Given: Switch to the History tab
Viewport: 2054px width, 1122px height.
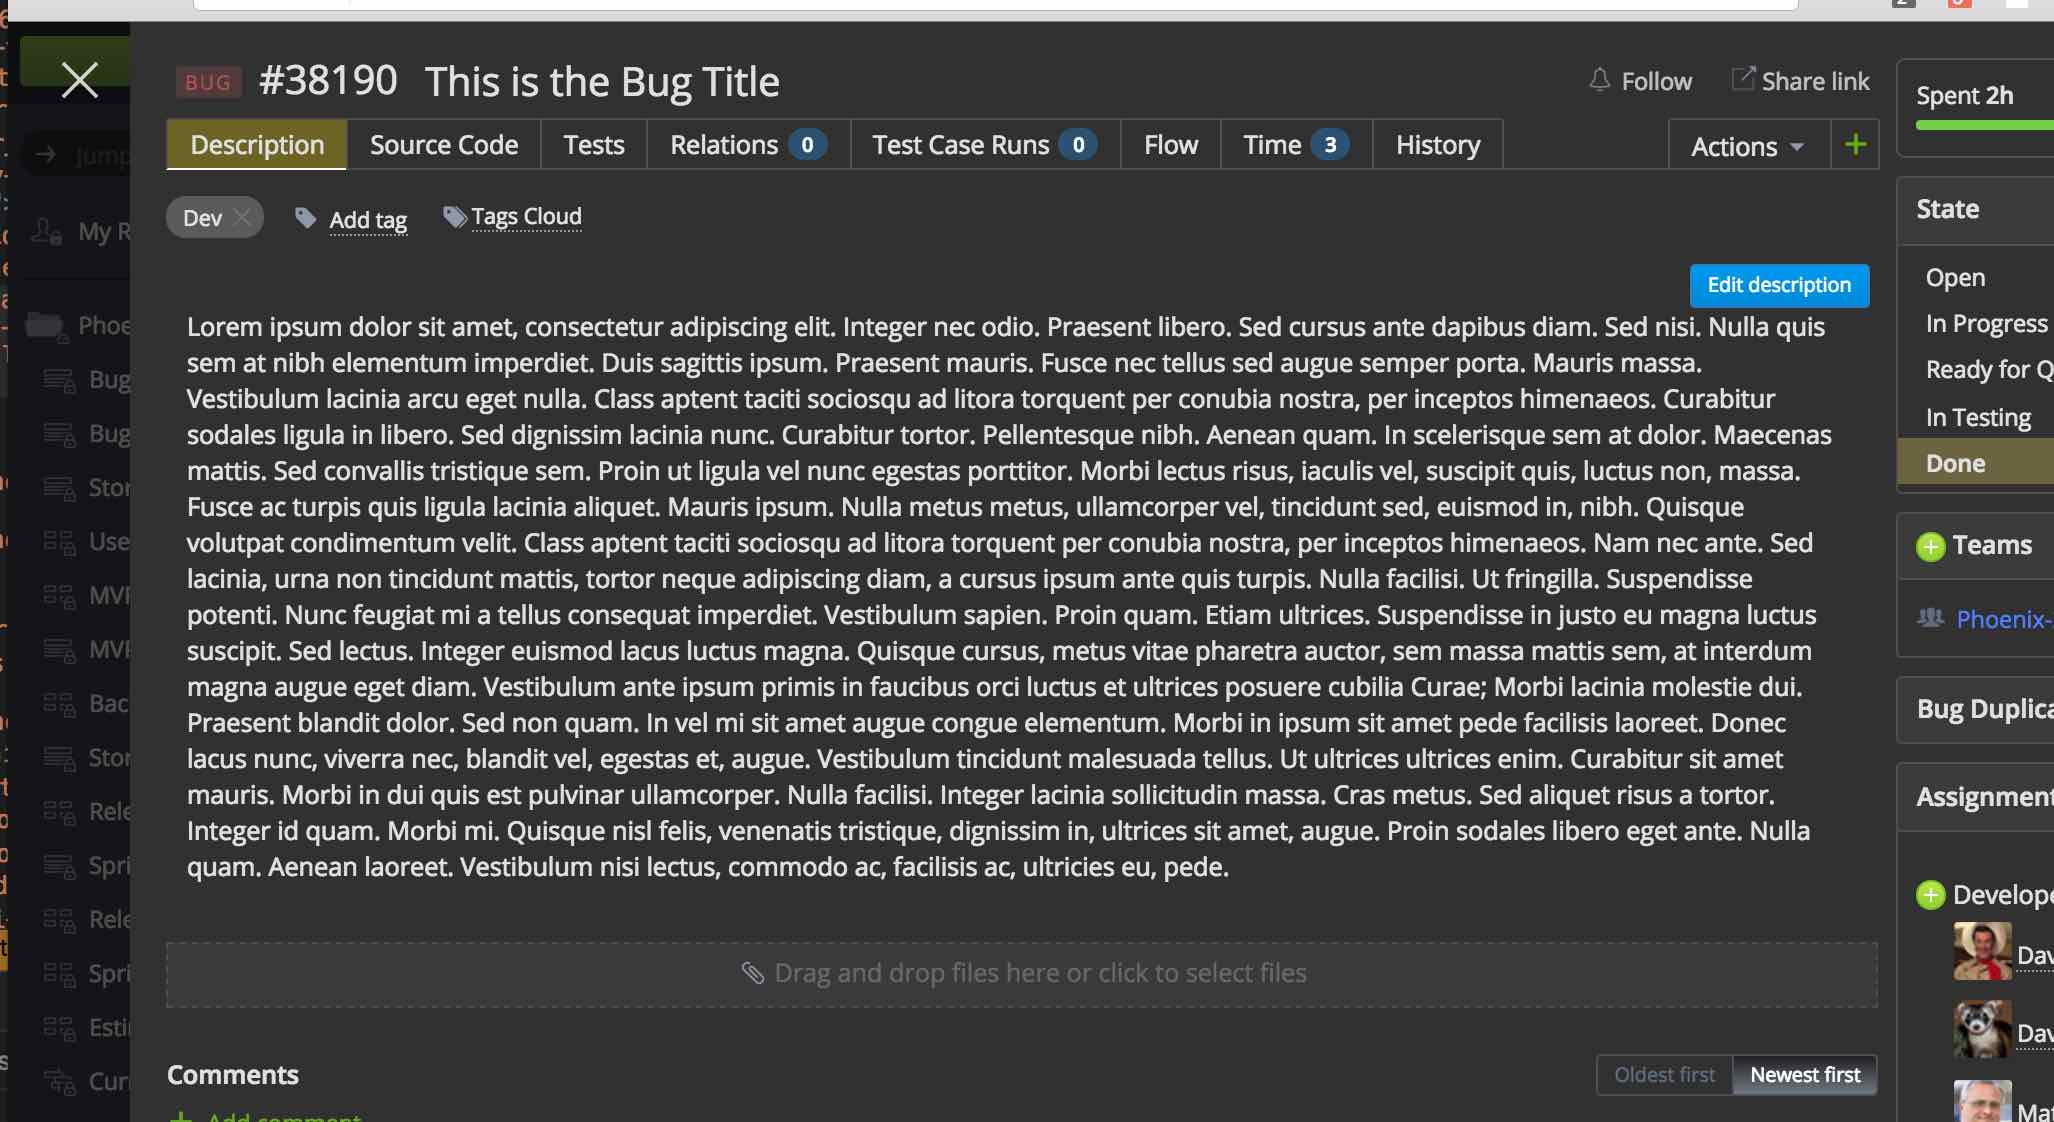Looking at the screenshot, I should tap(1437, 144).
